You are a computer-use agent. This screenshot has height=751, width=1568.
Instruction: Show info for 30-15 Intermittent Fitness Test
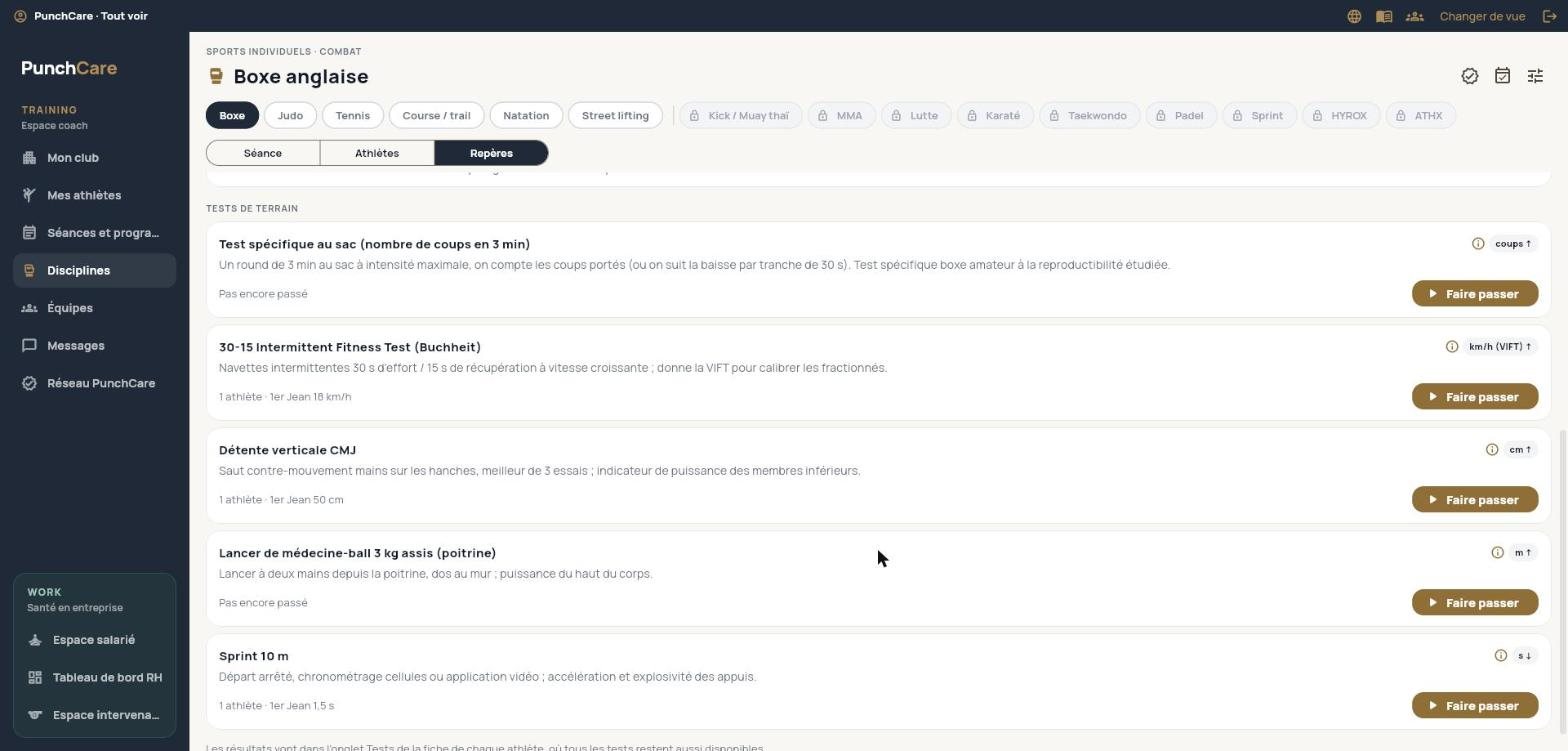tap(1451, 347)
